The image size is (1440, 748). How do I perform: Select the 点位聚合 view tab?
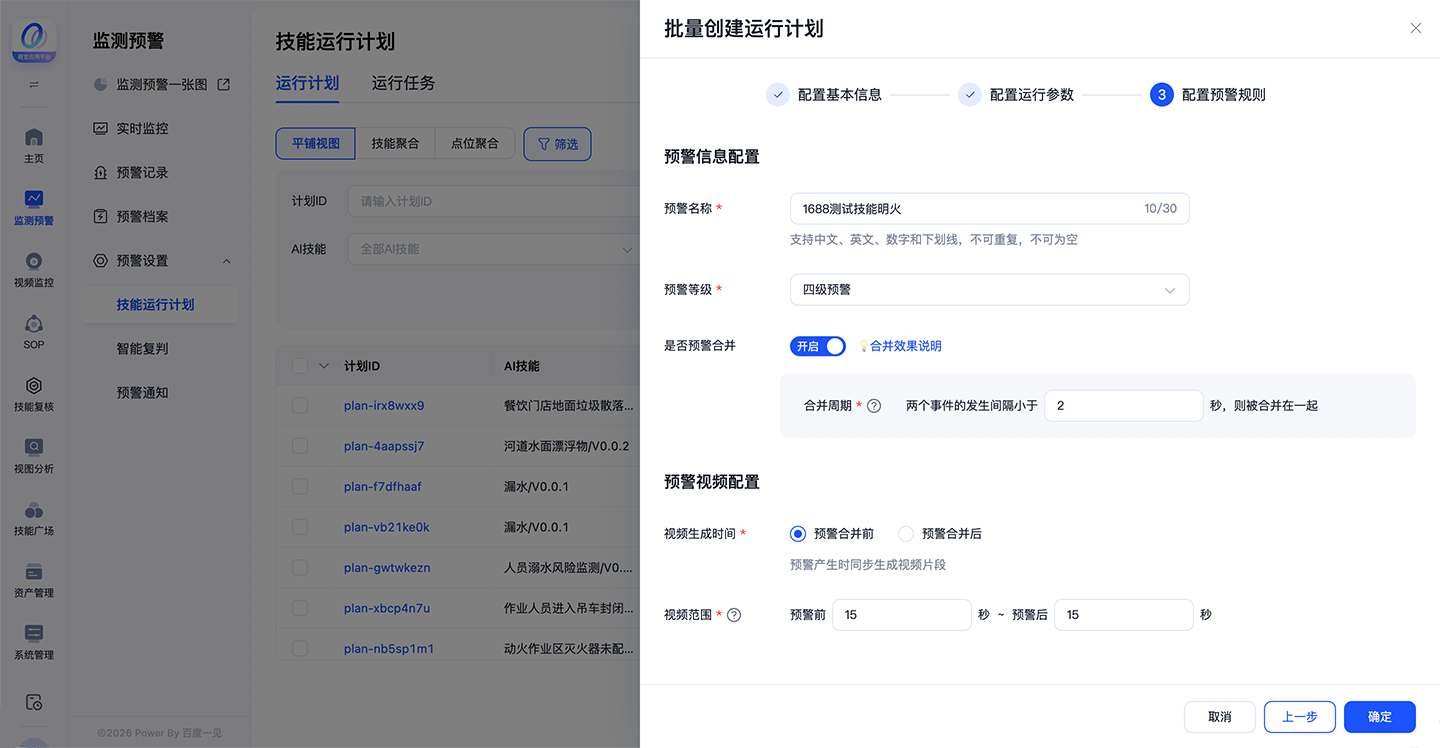coord(475,144)
